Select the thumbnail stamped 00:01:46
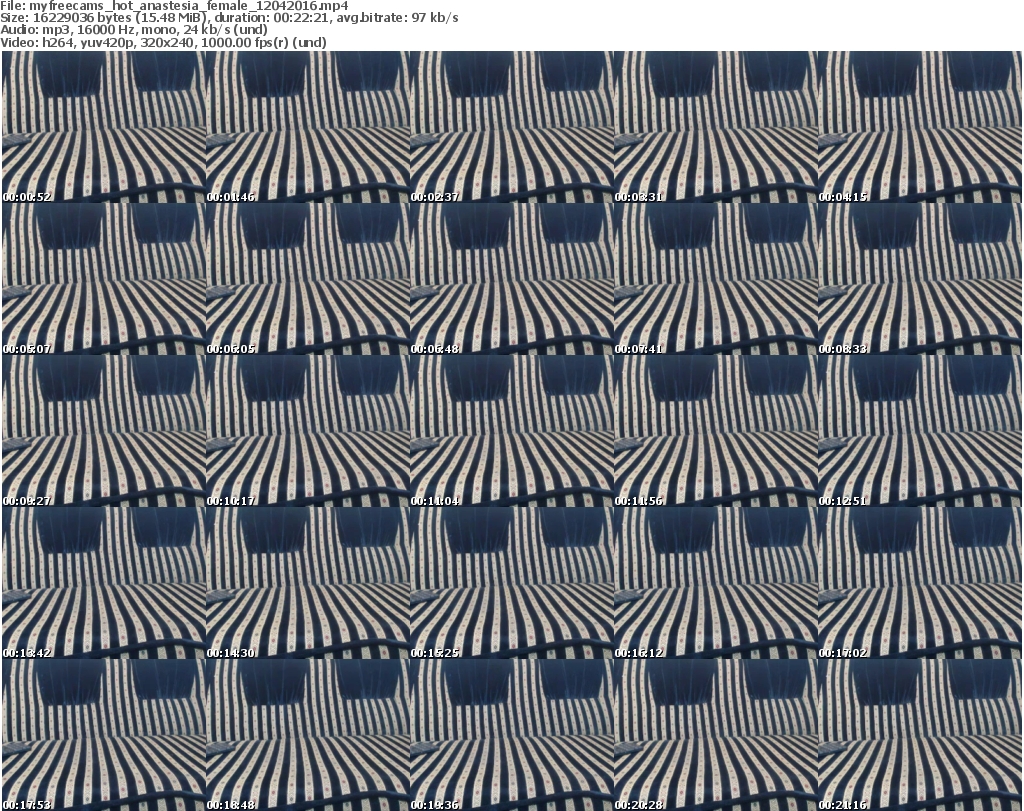This screenshot has width=1024, height=811. point(308,127)
